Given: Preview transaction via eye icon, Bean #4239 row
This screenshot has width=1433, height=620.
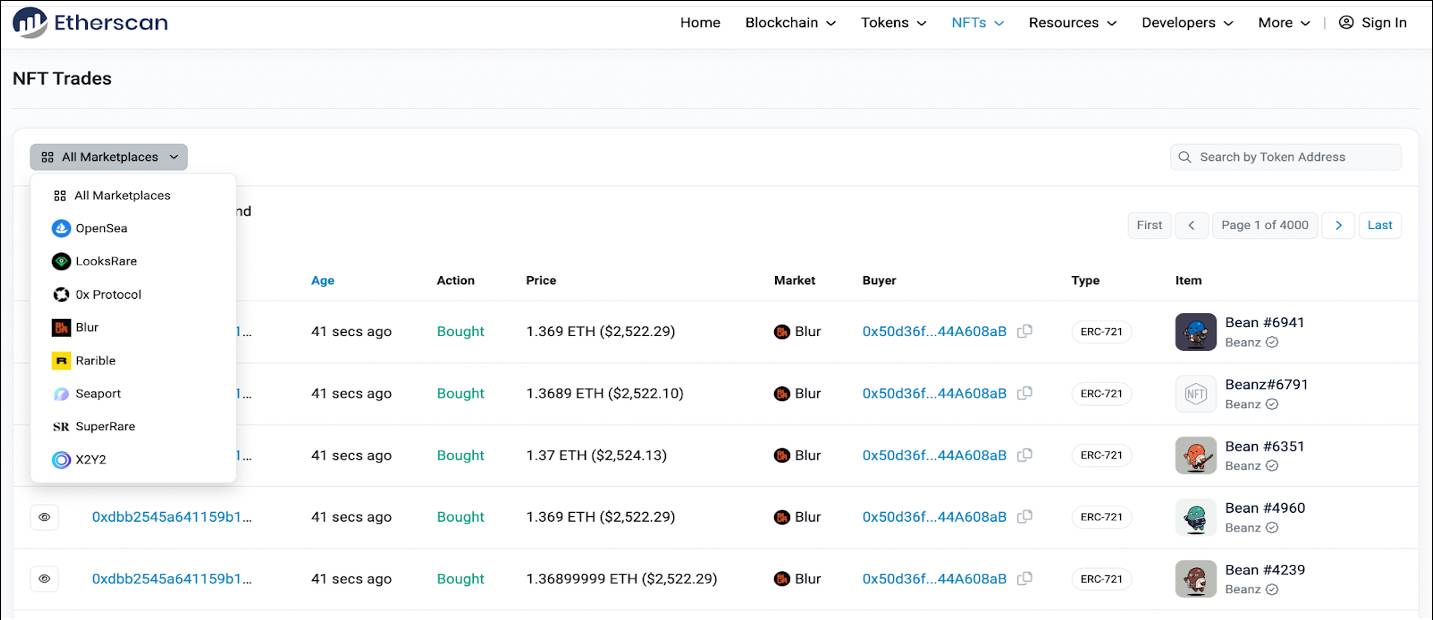Looking at the screenshot, I should [44, 579].
